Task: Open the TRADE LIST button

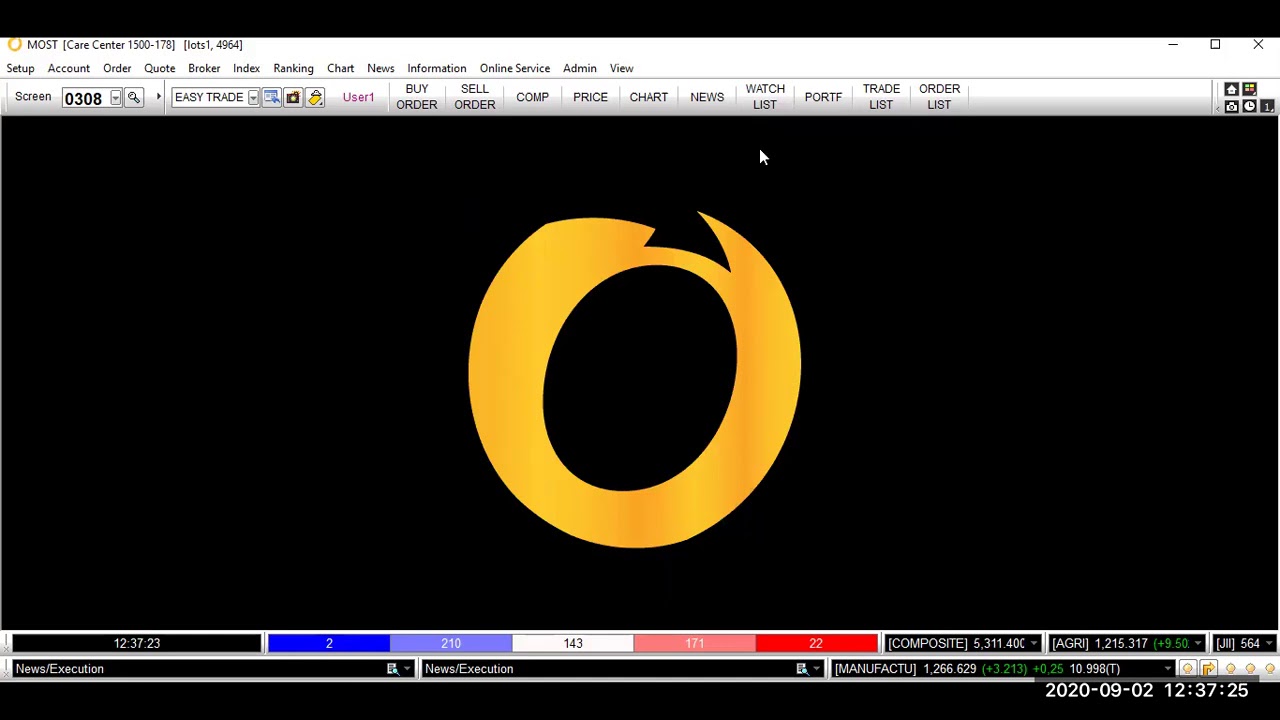Action: (x=880, y=97)
